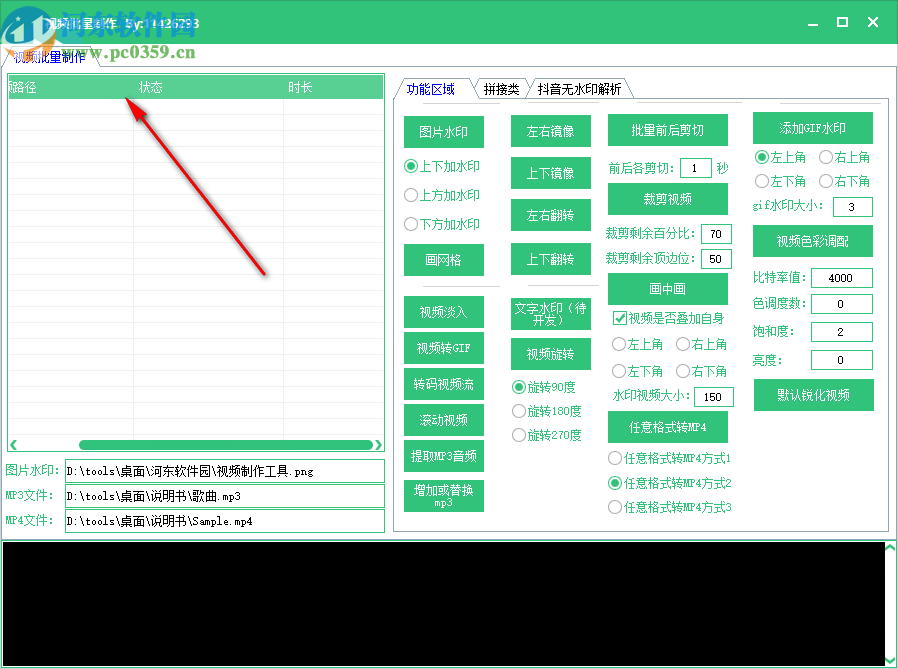Edit the 裁剪剩余百分比 field
This screenshot has width=898, height=669.
(716, 234)
